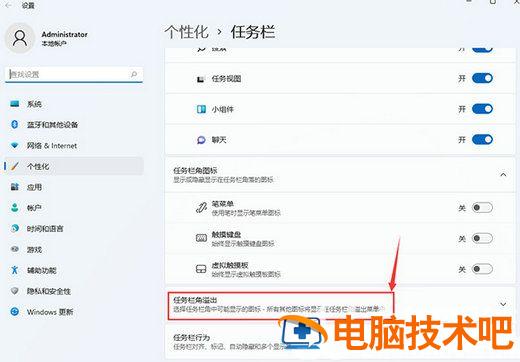Turn off the 小组件 toggle
Viewport: 520px width, 362px height.
pyautogui.click(x=482, y=109)
